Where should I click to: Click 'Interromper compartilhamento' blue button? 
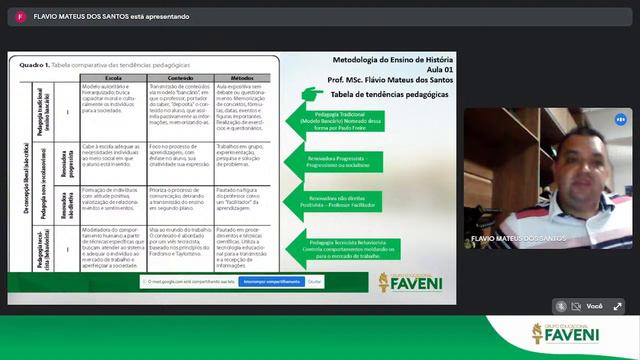pos(271,282)
